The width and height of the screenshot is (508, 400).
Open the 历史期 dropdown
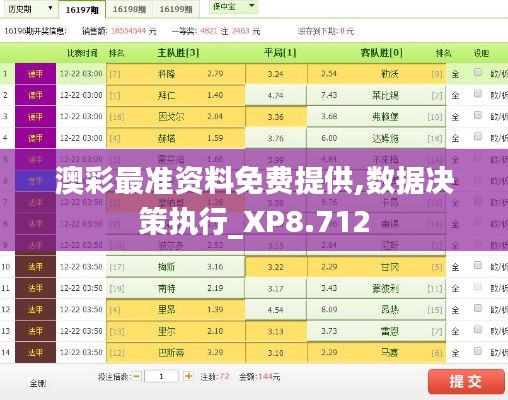pos(30,9)
